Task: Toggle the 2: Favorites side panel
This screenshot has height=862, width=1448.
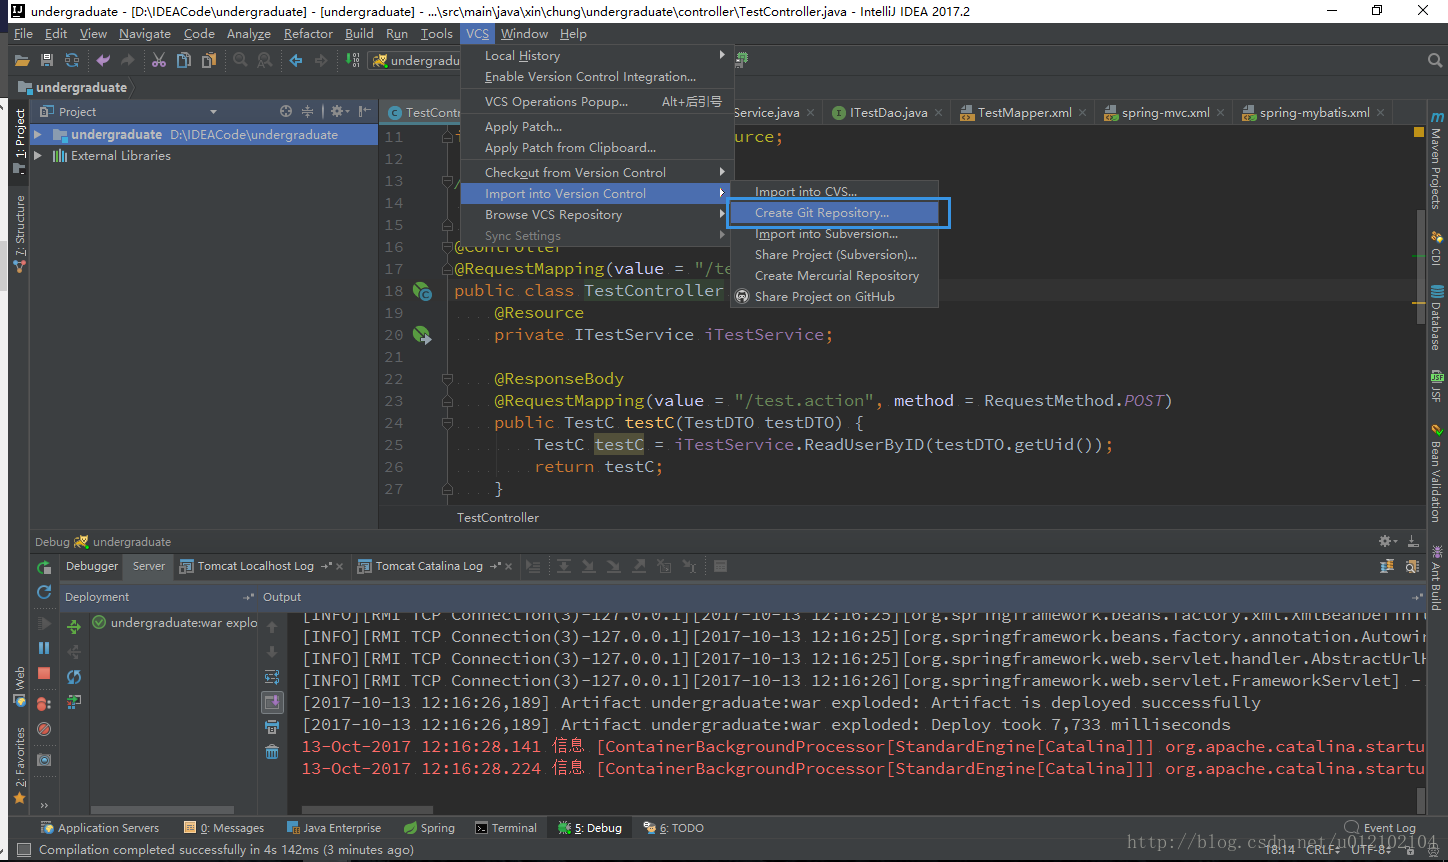Action: 19,767
